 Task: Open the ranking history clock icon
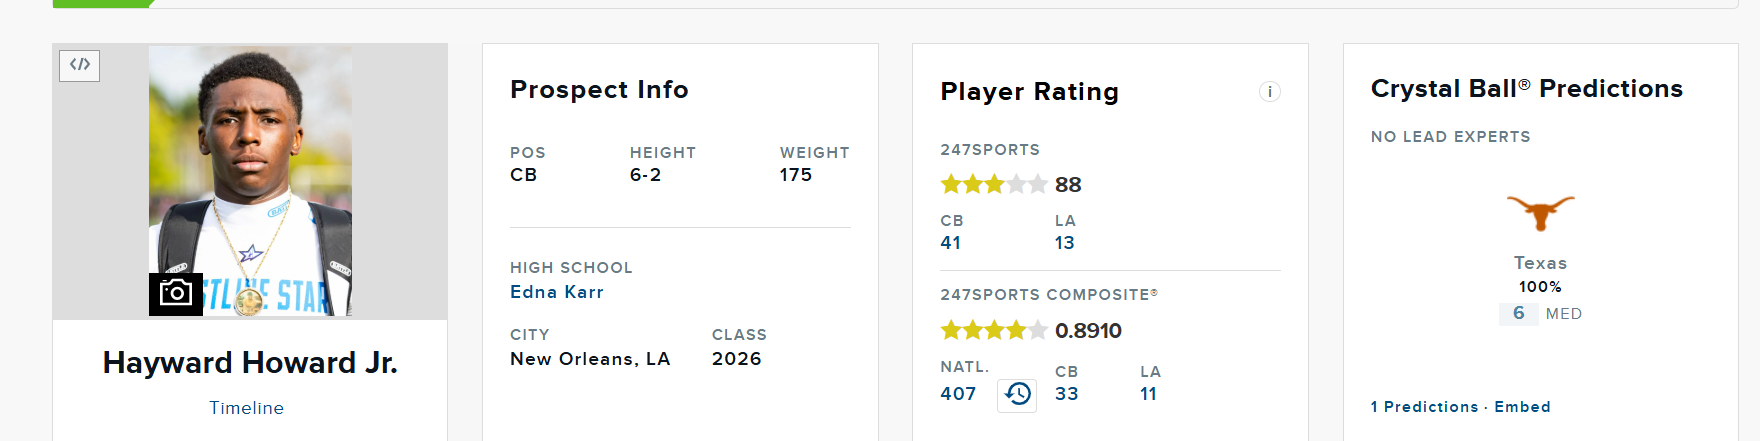click(1017, 394)
